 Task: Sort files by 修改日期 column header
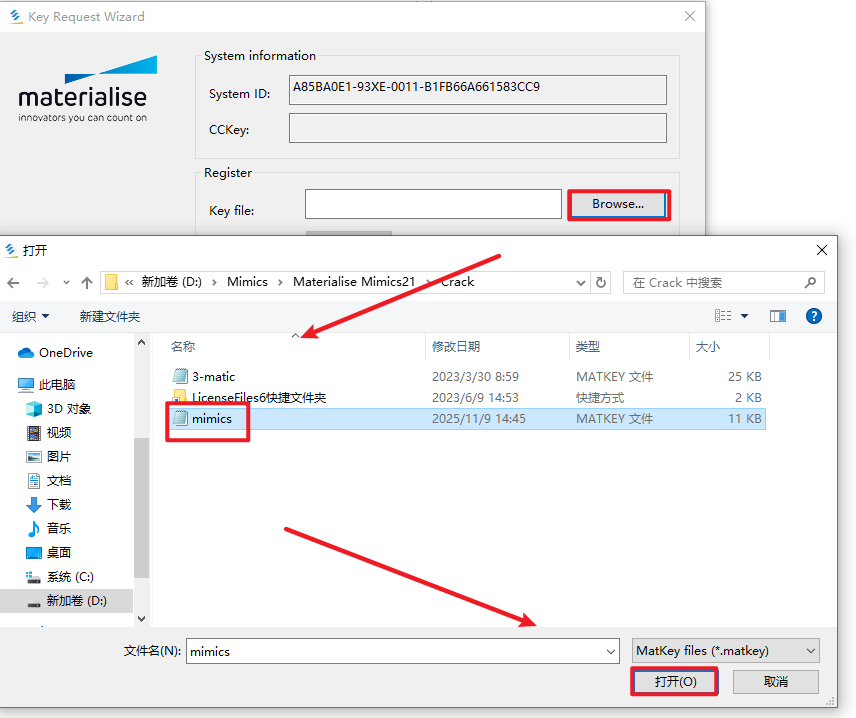click(x=456, y=346)
